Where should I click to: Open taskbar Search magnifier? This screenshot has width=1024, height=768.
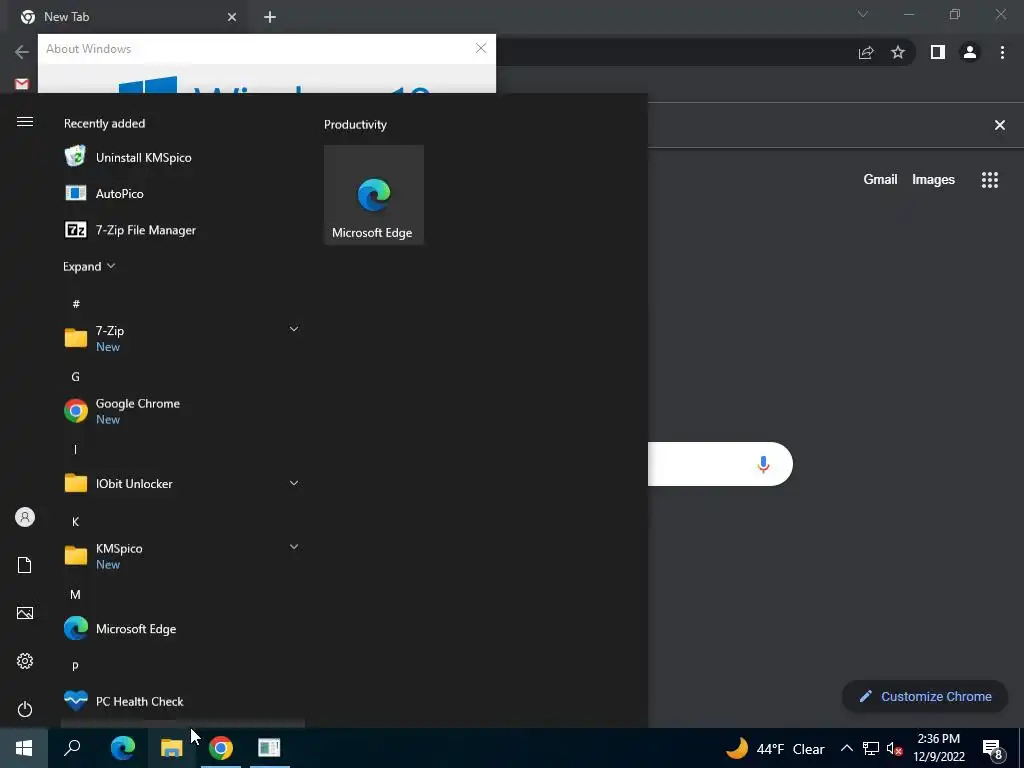(72, 748)
